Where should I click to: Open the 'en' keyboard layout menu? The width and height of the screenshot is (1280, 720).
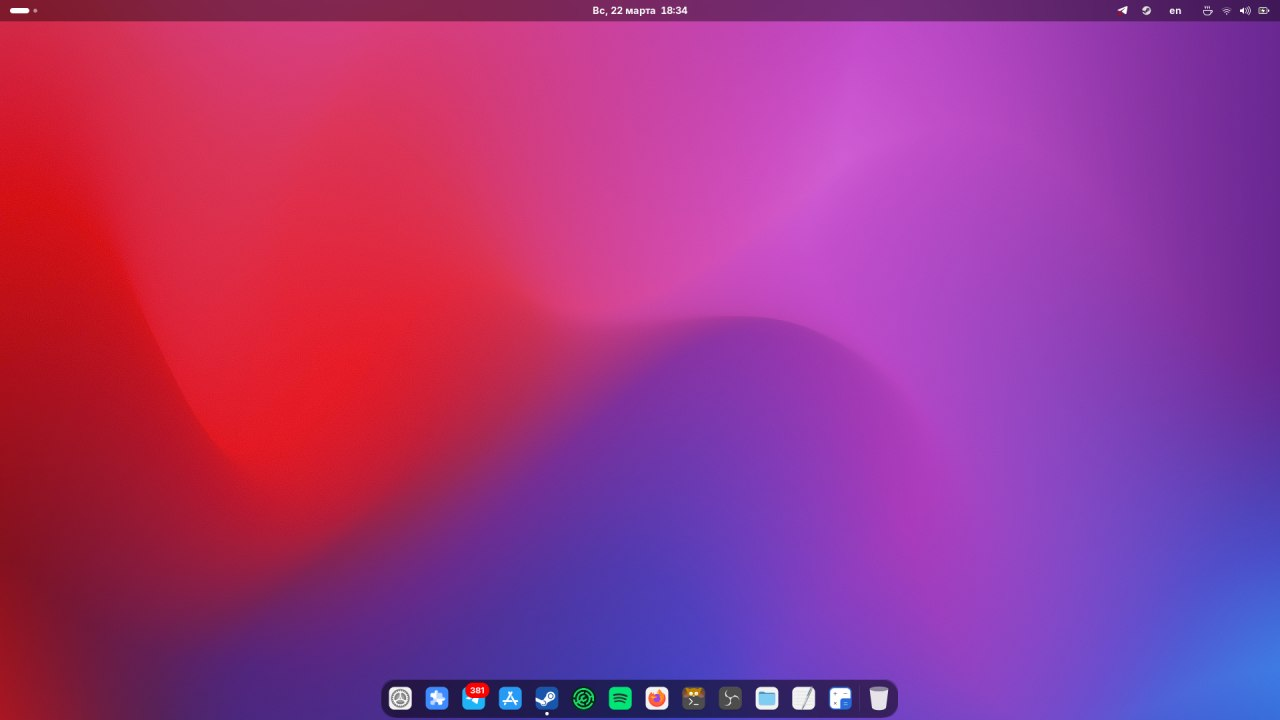click(x=1175, y=10)
